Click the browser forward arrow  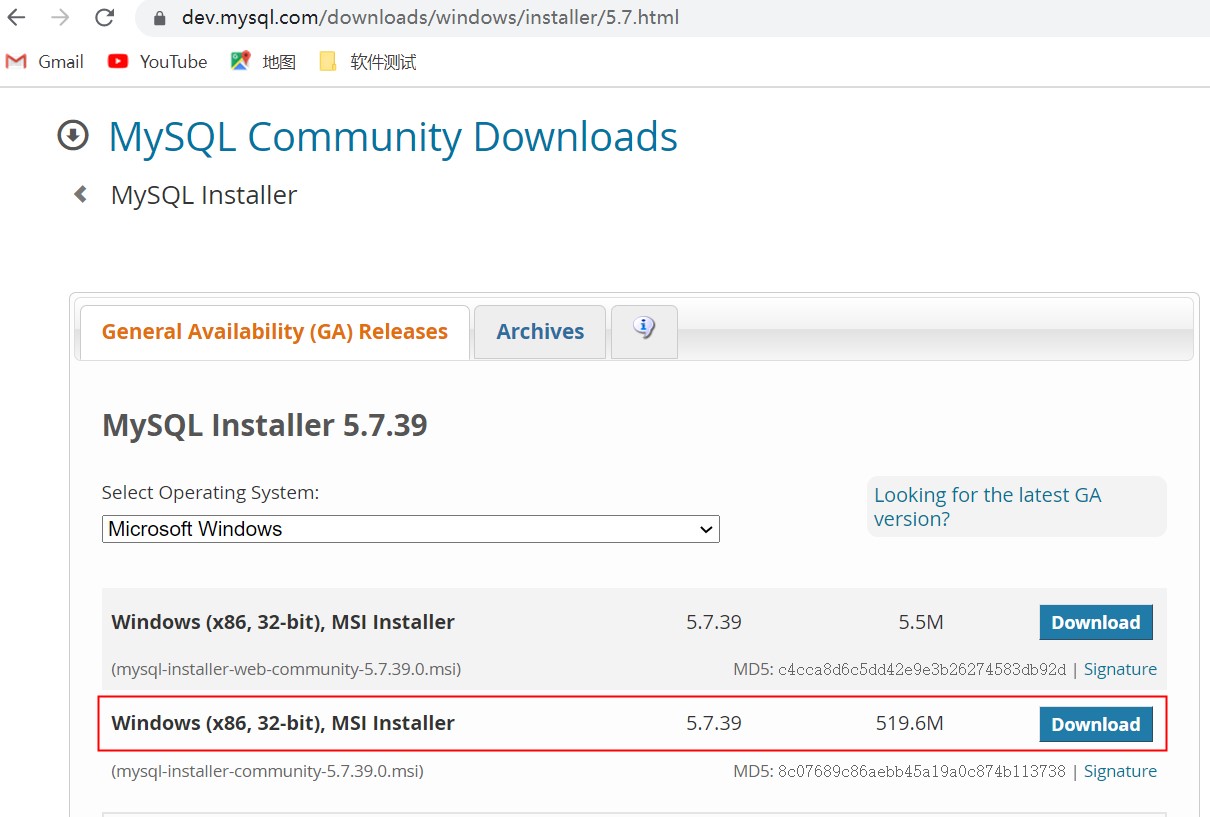(60, 17)
